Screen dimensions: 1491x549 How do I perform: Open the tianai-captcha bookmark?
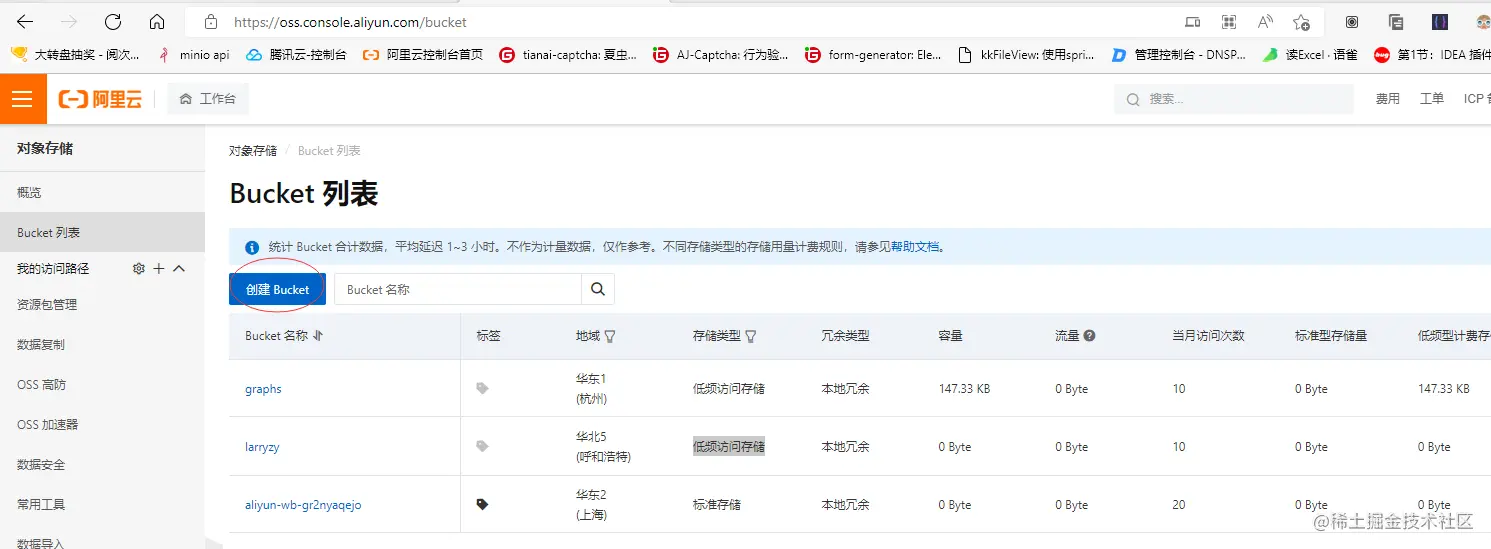click(x=568, y=55)
